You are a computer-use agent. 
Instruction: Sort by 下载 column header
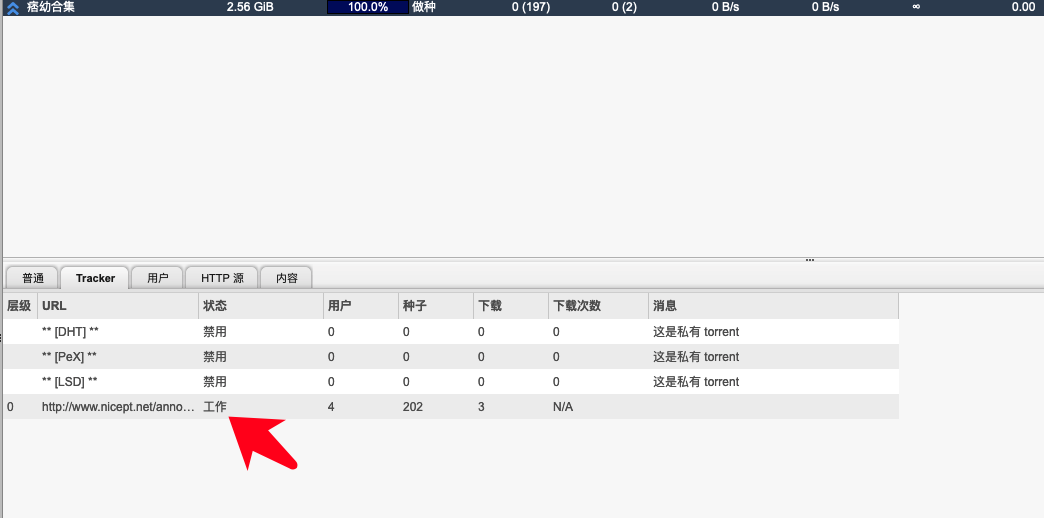click(510, 306)
